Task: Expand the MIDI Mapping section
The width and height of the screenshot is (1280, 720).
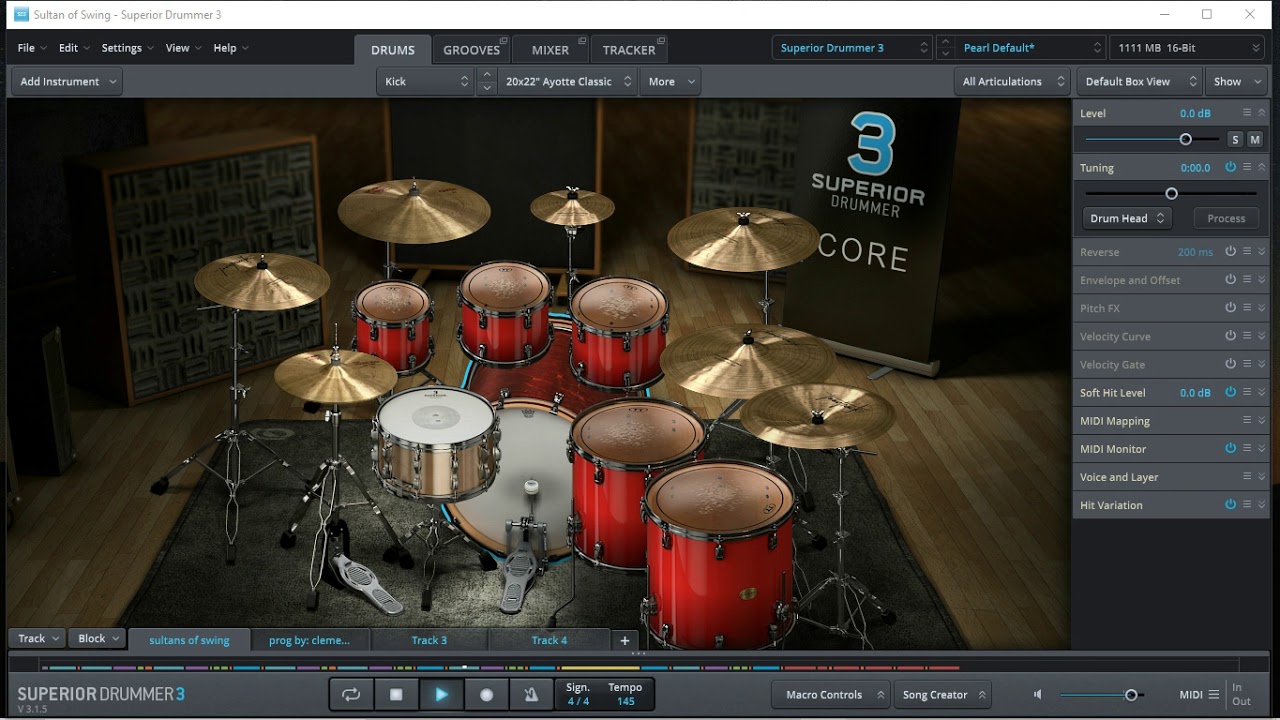Action: [x=1262, y=420]
